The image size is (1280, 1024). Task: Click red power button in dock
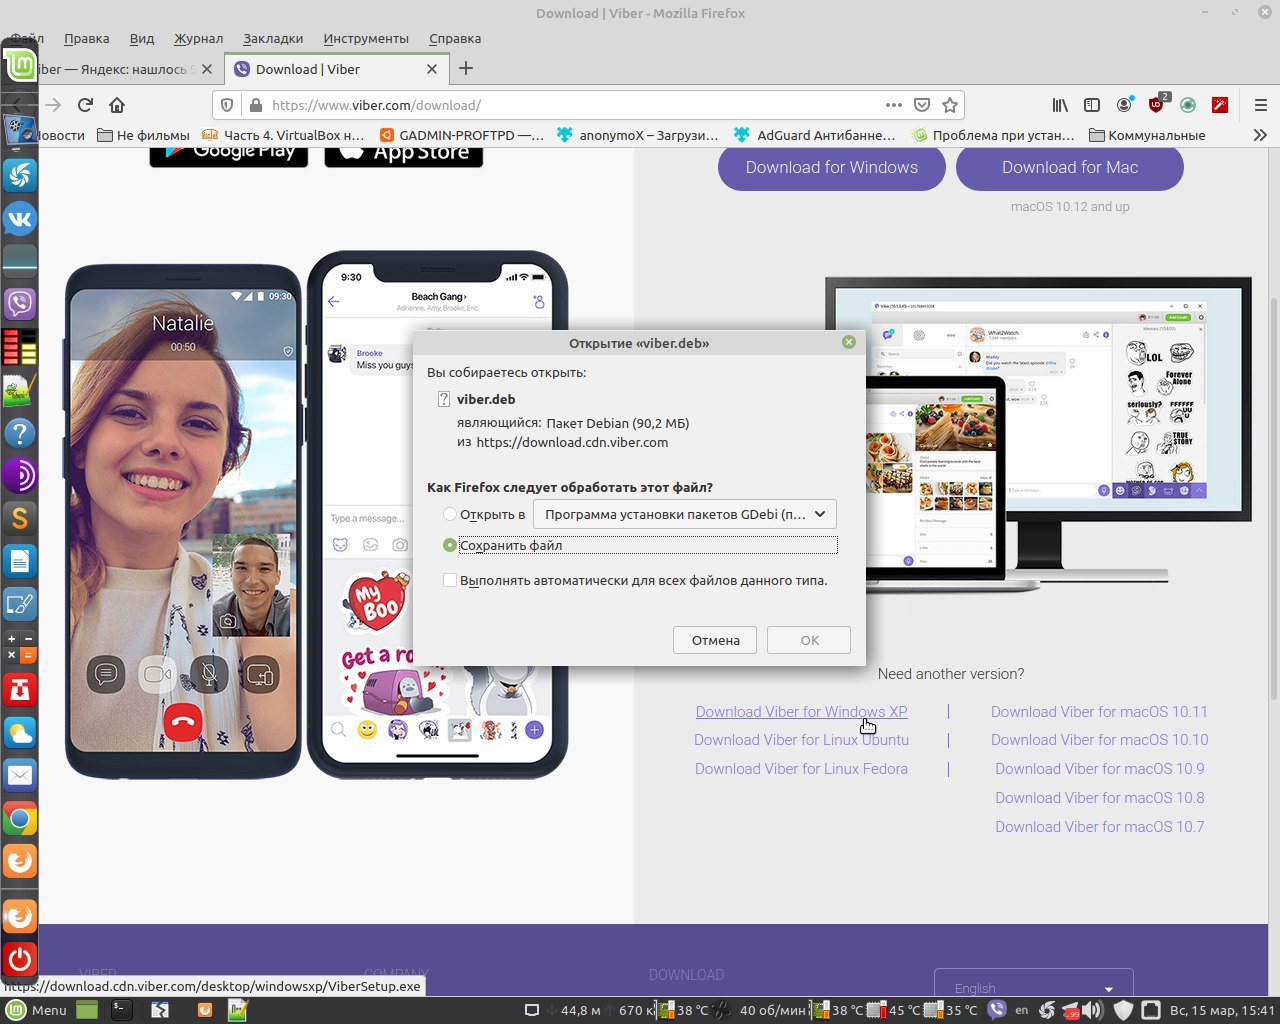20,959
